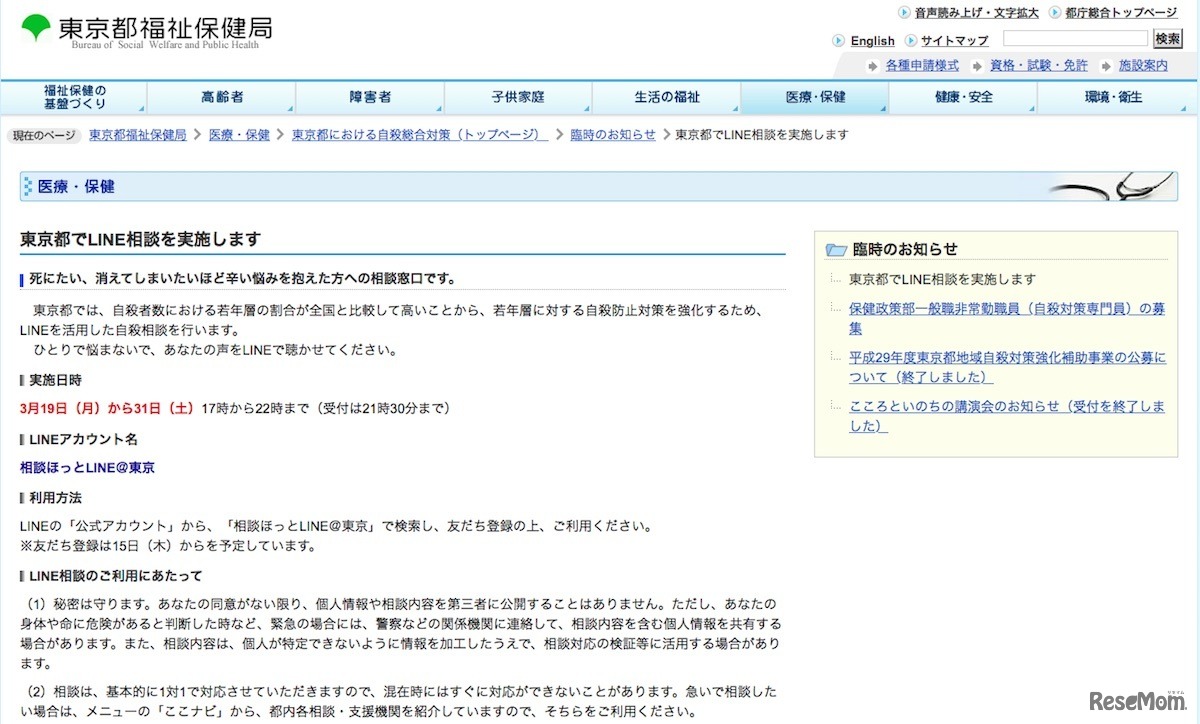
Task: Click the arrow icon beside 音声読み上げ・文字拡大
Action: (x=903, y=13)
